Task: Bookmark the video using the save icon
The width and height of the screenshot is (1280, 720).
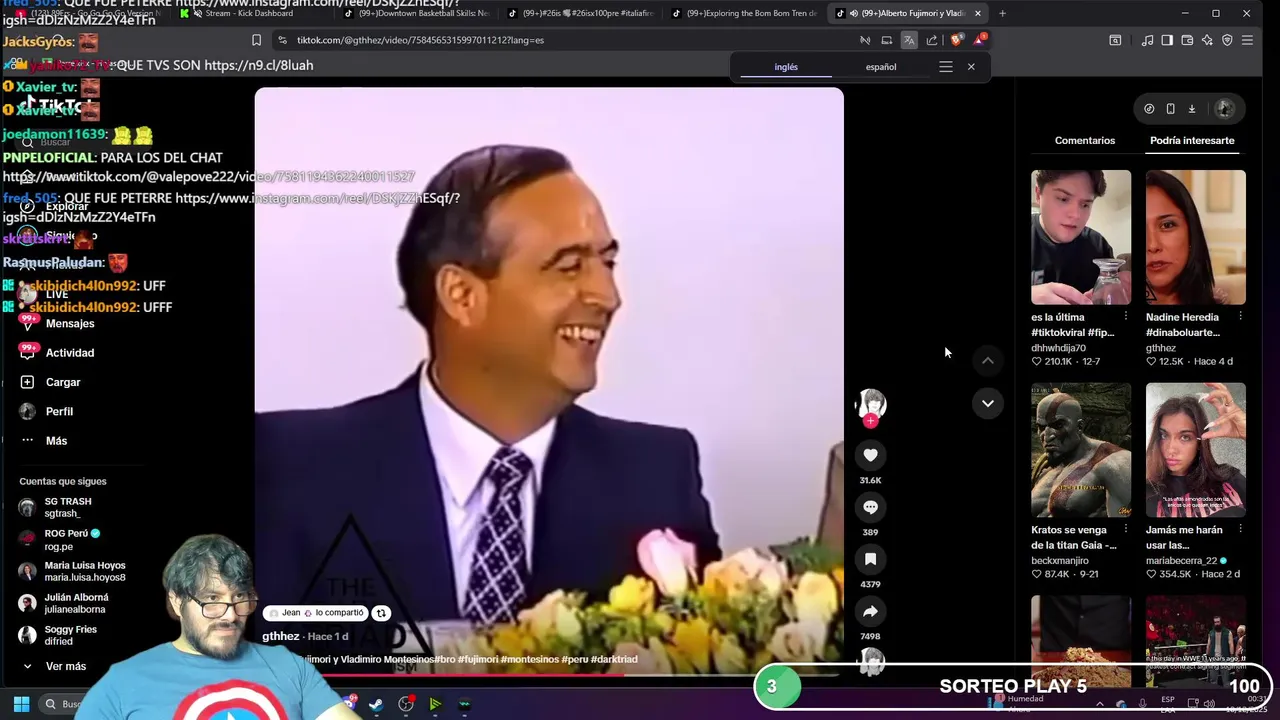Action: 870,559
